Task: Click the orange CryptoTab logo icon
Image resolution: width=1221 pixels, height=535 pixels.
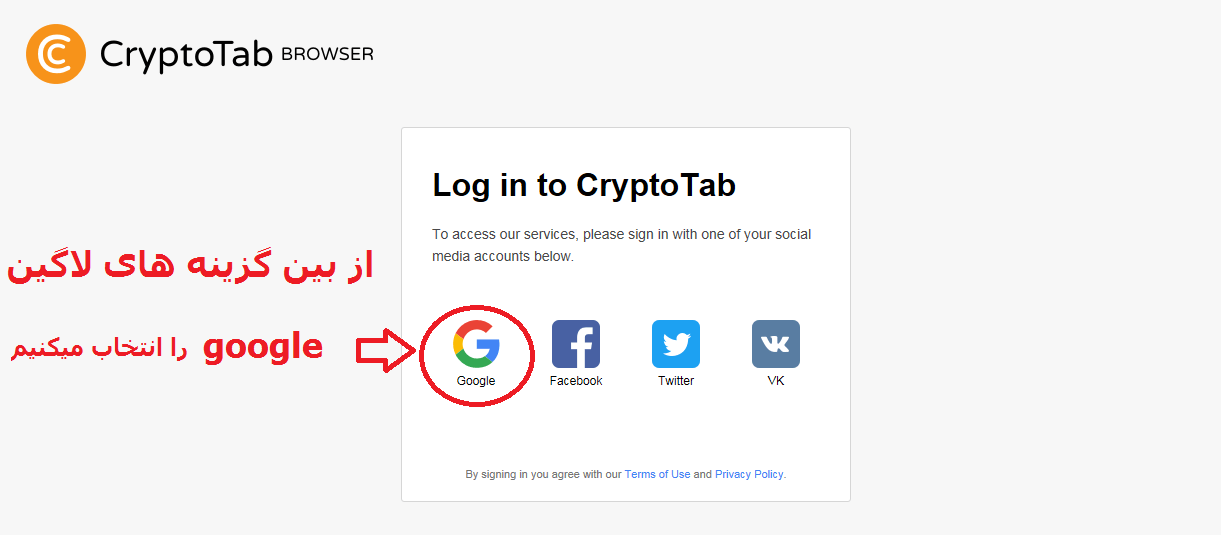Action: (56, 54)
